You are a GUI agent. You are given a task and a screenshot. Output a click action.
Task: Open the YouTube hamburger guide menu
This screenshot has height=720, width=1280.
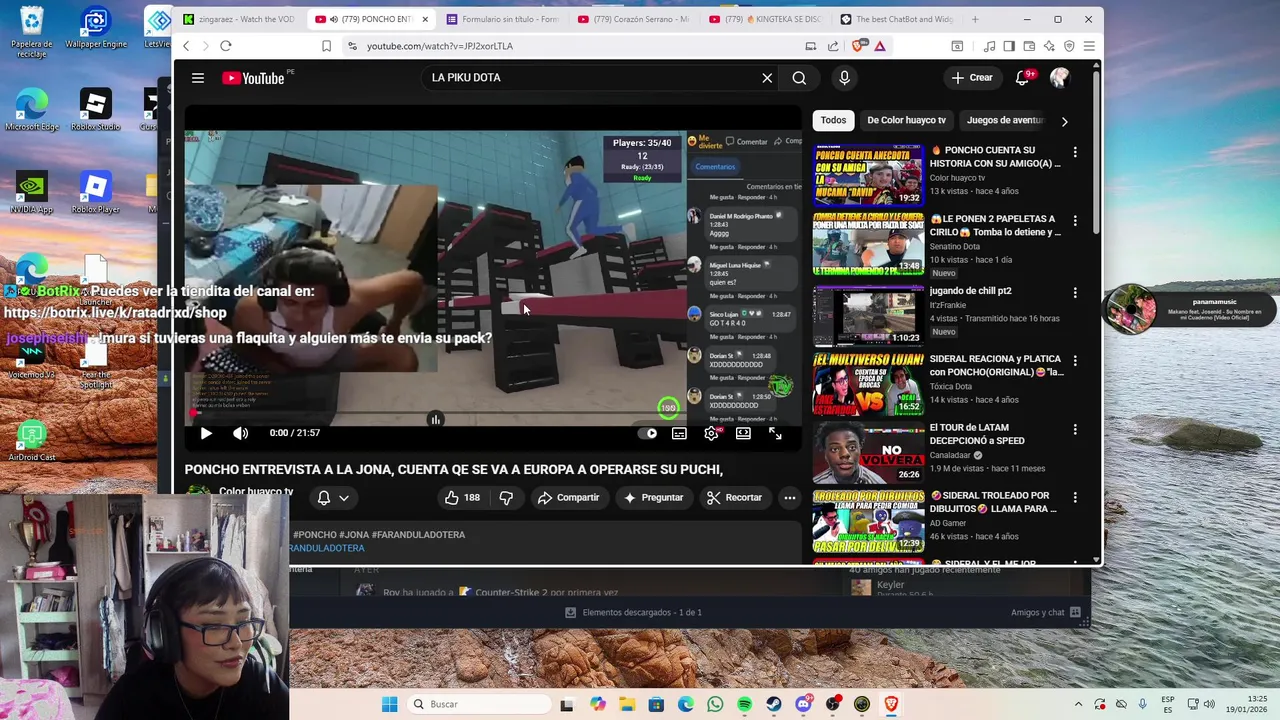[x=198, y=78]
